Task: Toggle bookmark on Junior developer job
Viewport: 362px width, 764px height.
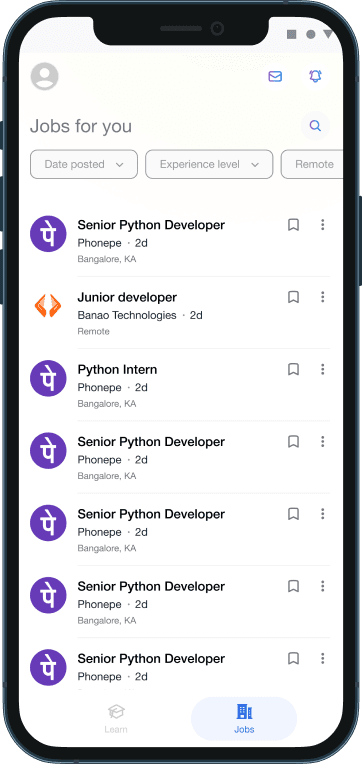Action: tap(293, 297)
